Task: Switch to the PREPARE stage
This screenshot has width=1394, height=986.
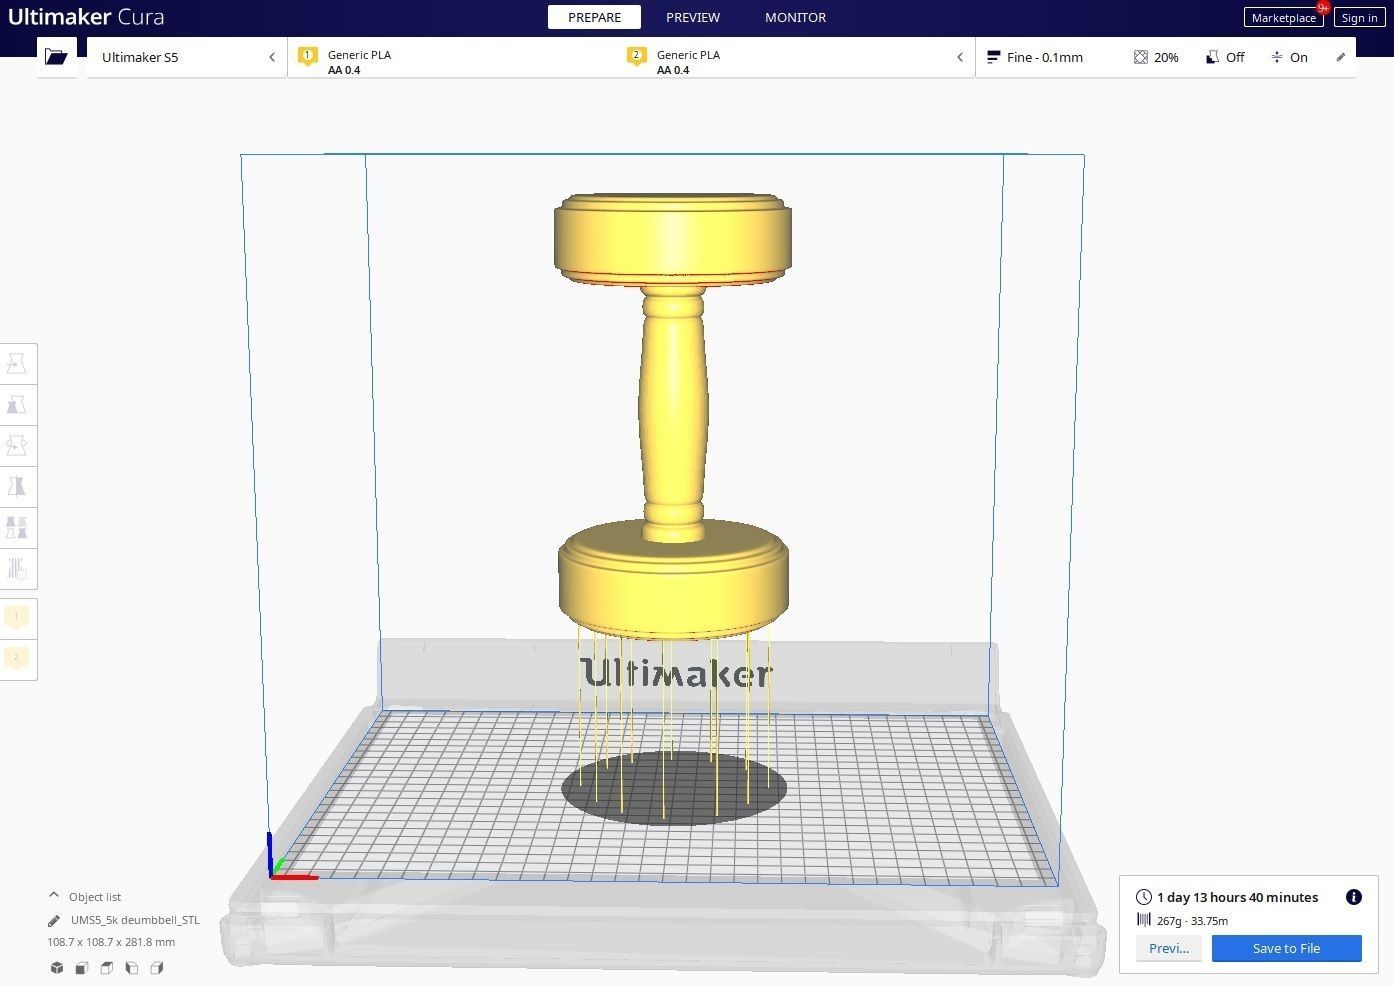Action: point(595,17)
